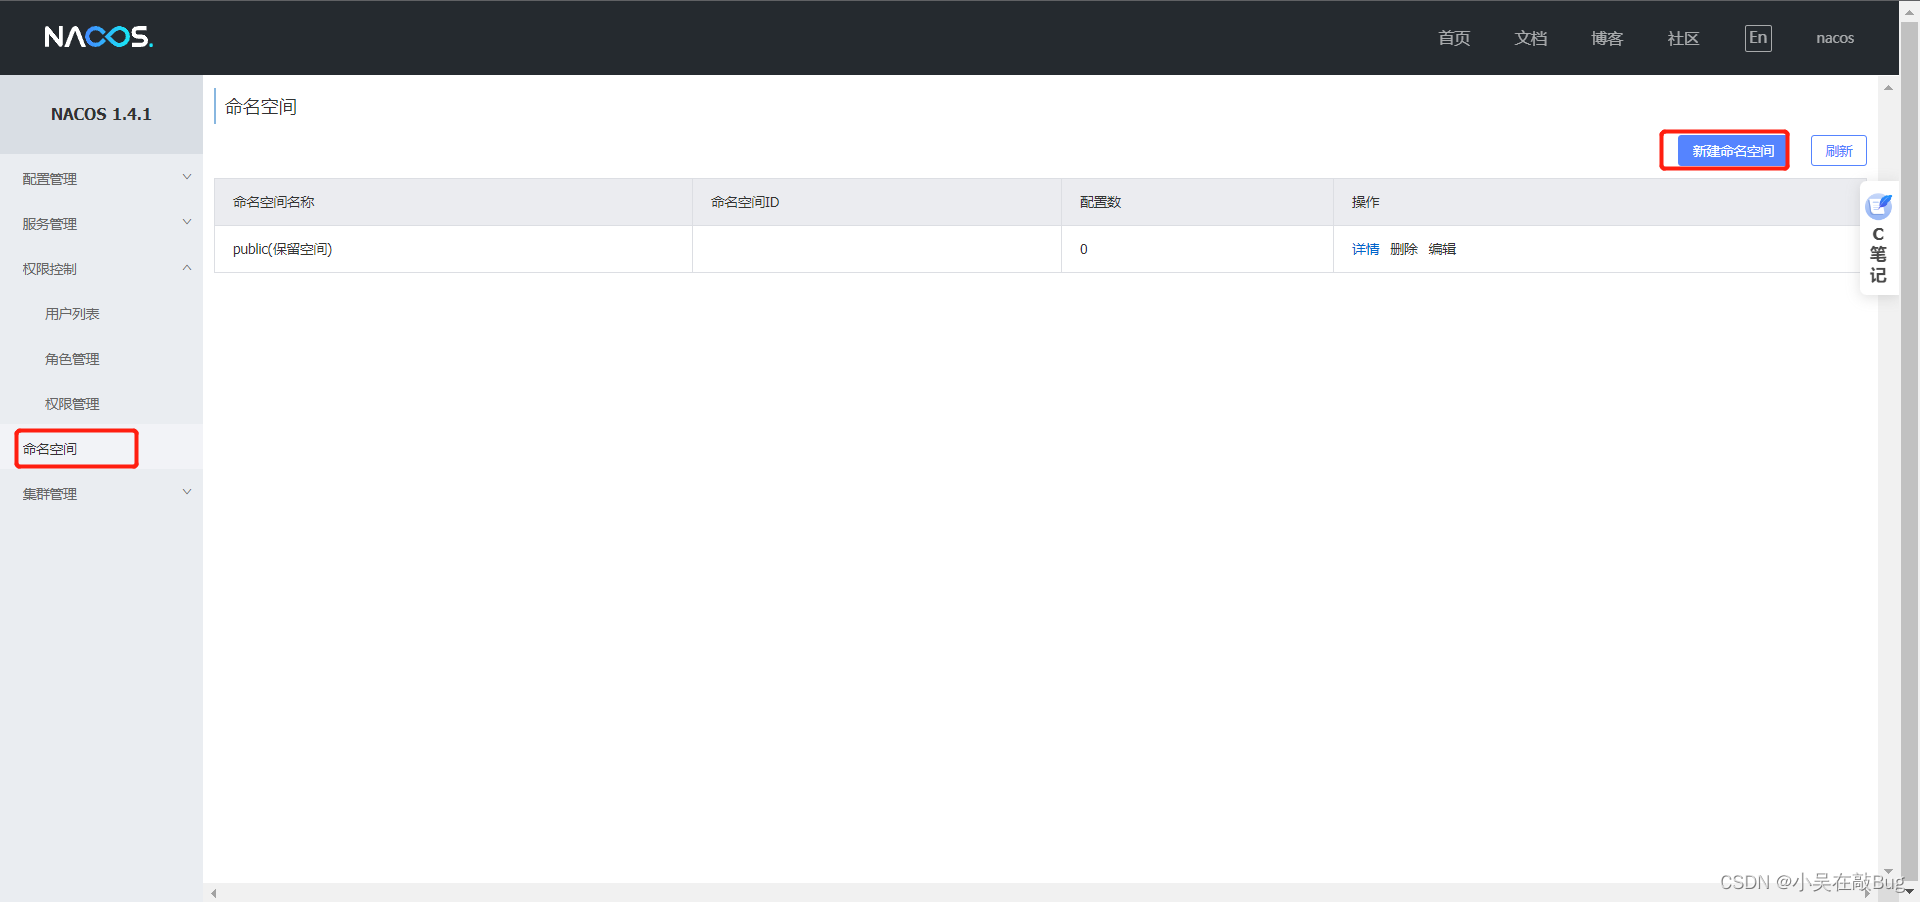Click the vertical scrollbar up arrow
The image size is (1920, 902).
1888,87
